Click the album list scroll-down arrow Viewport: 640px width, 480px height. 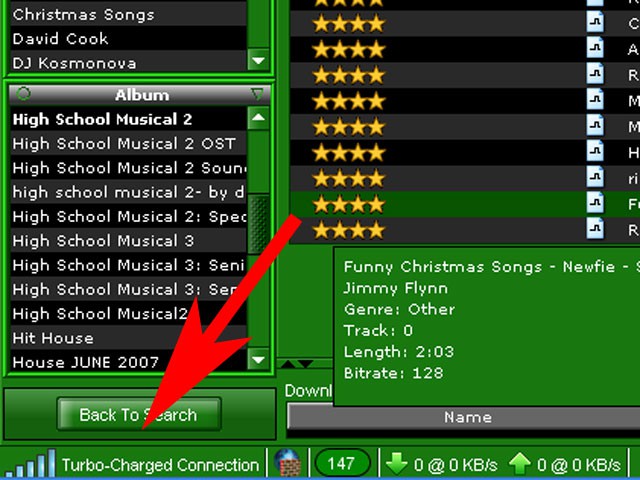coord(258,359)
